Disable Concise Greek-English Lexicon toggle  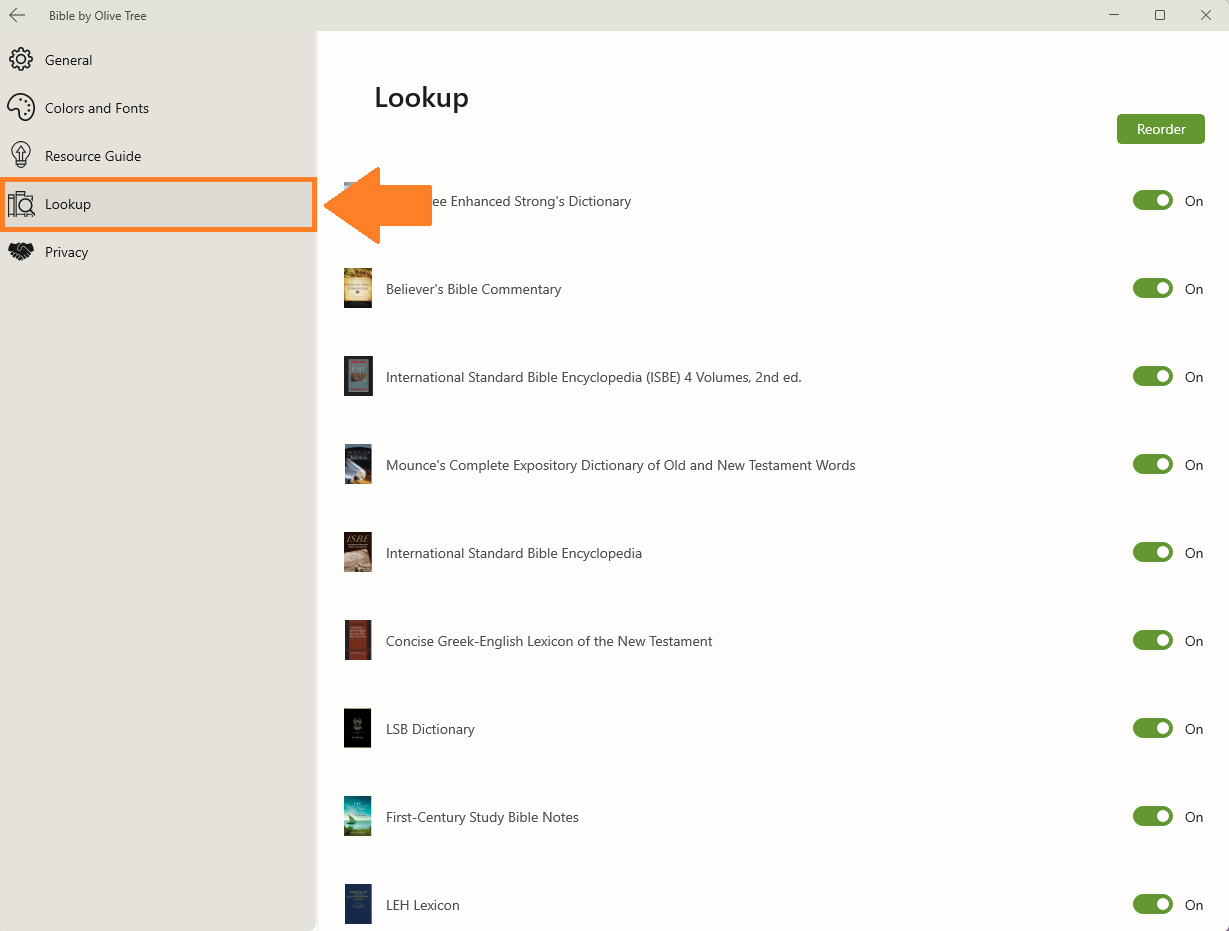click(x=1153, y=641)
